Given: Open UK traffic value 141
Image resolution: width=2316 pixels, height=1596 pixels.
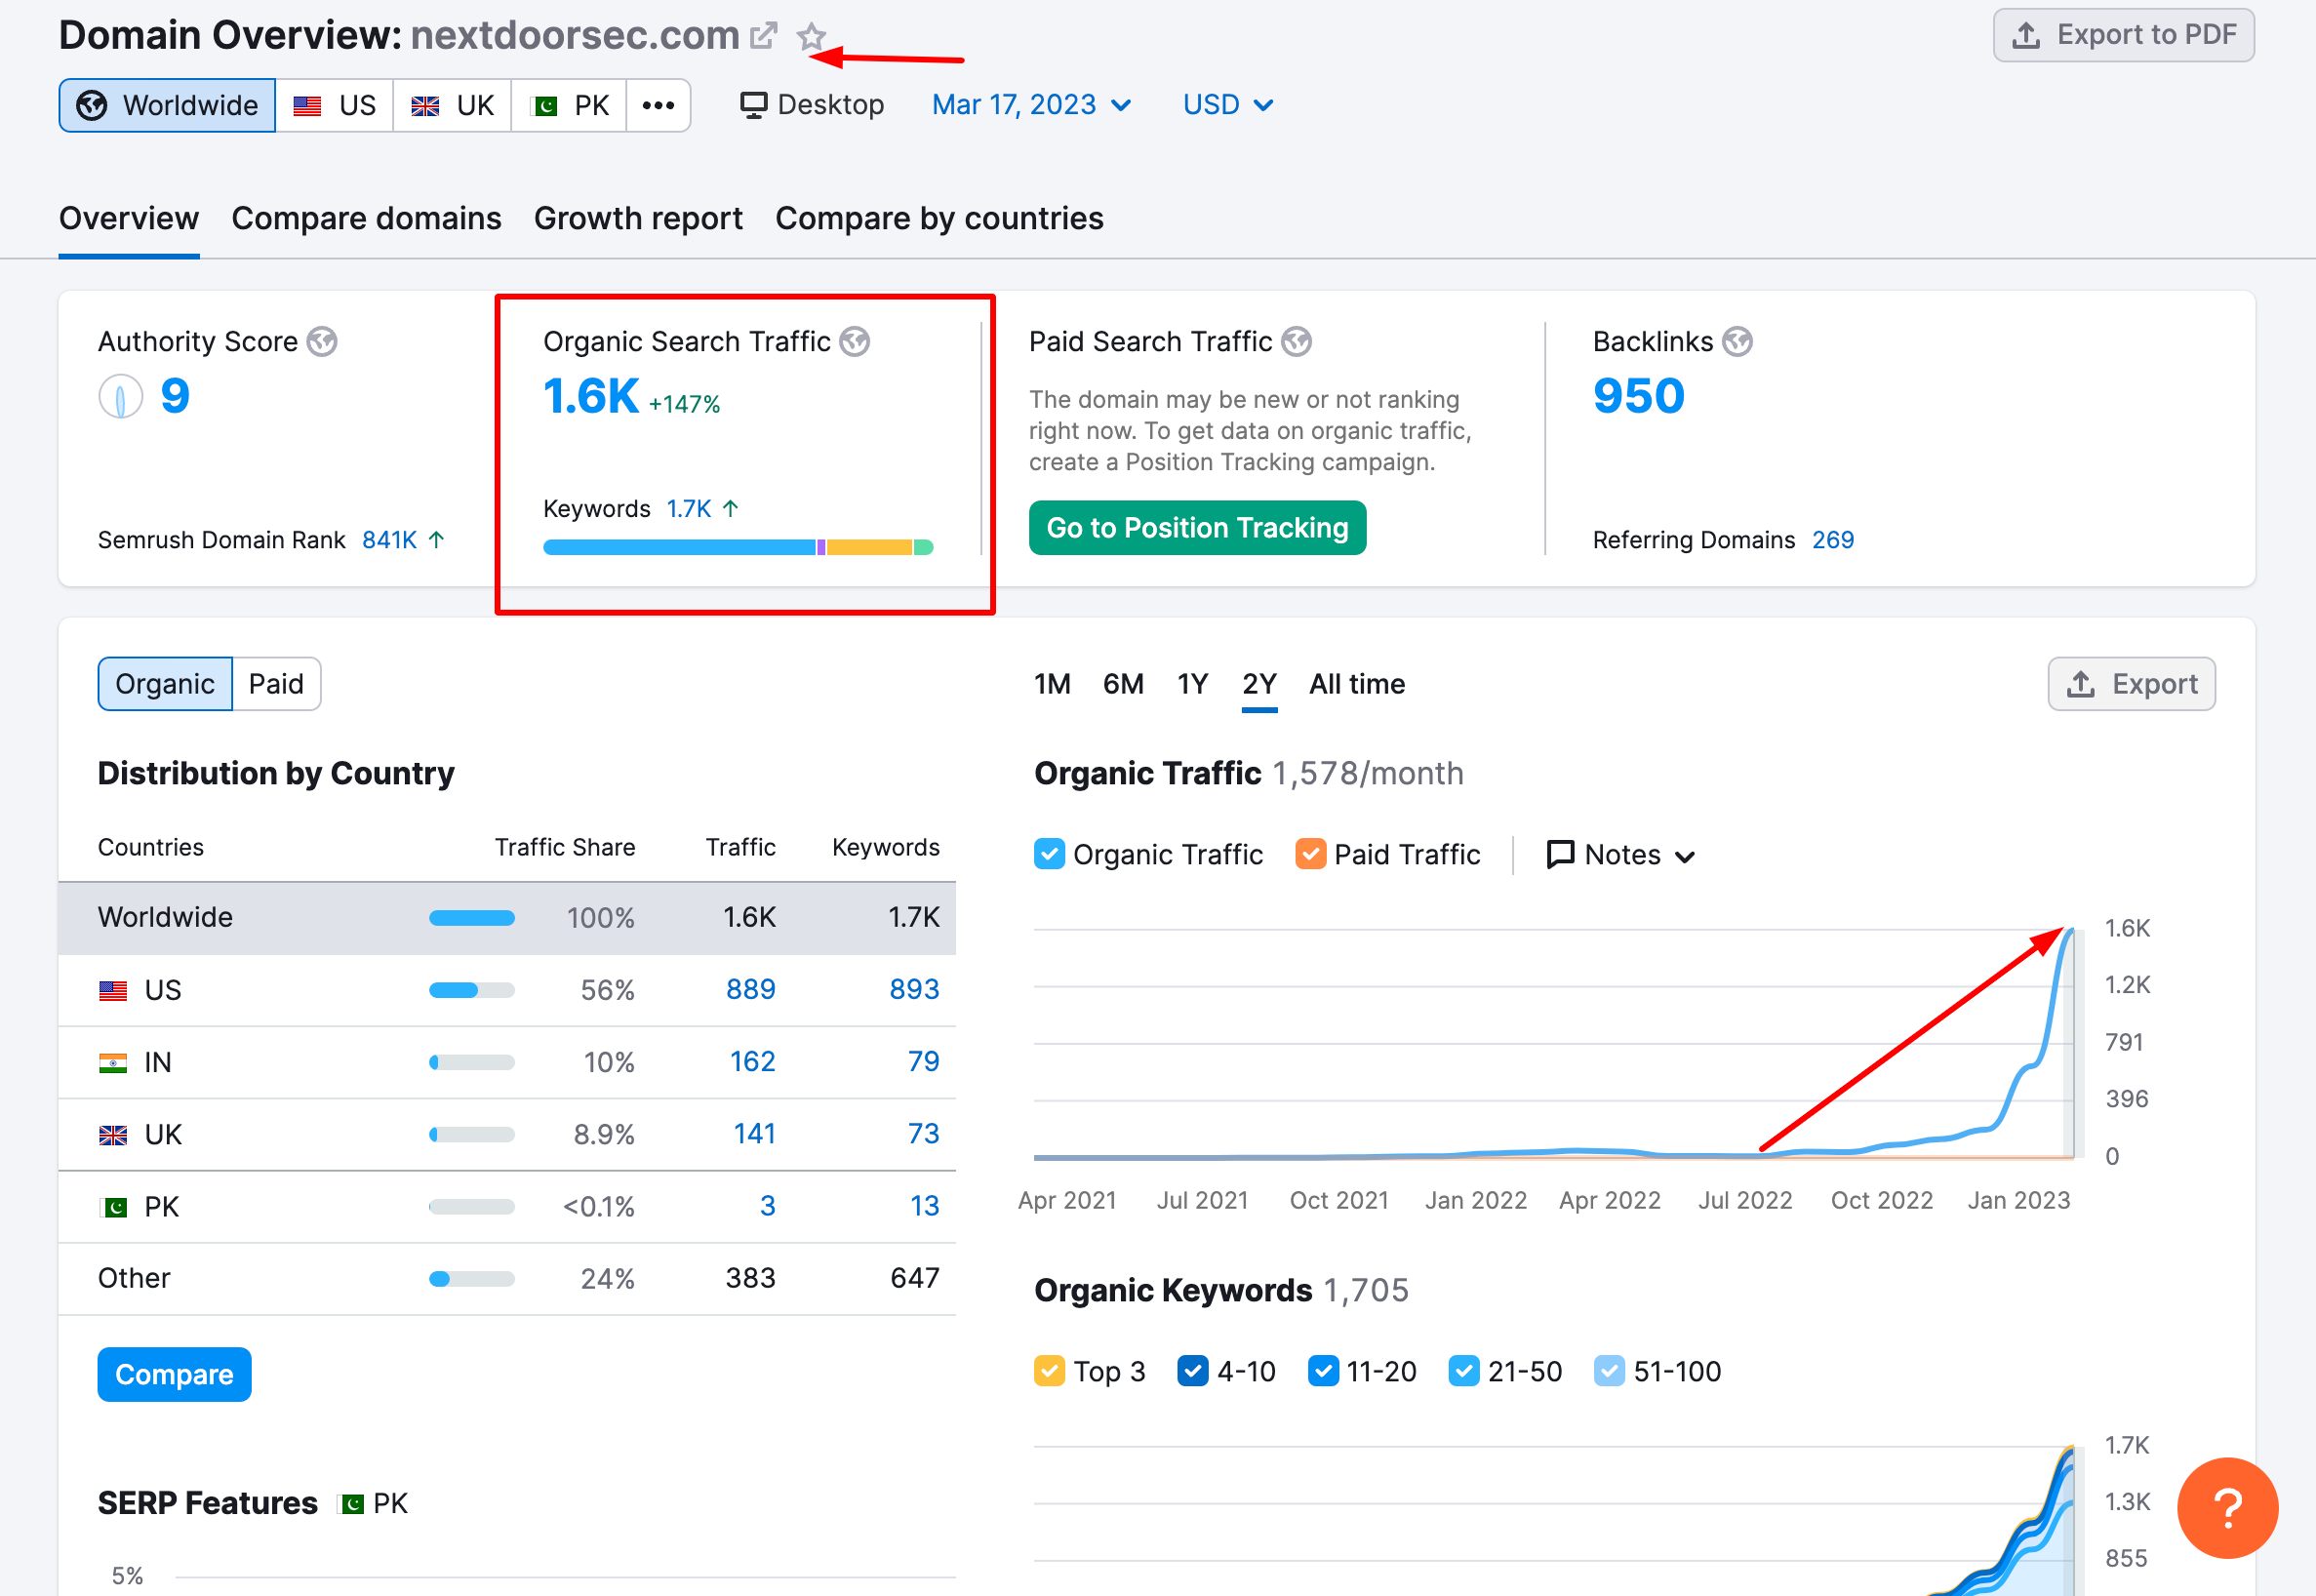Looking at the screenshot, I should coord(754,1134).
